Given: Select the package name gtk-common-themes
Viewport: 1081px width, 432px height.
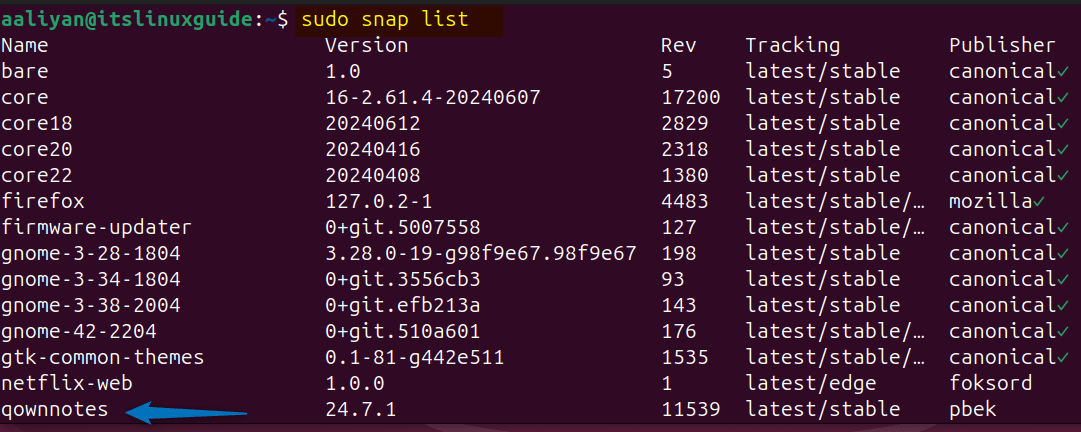Looking at the screenshot, I should click(x=103, y=358).
